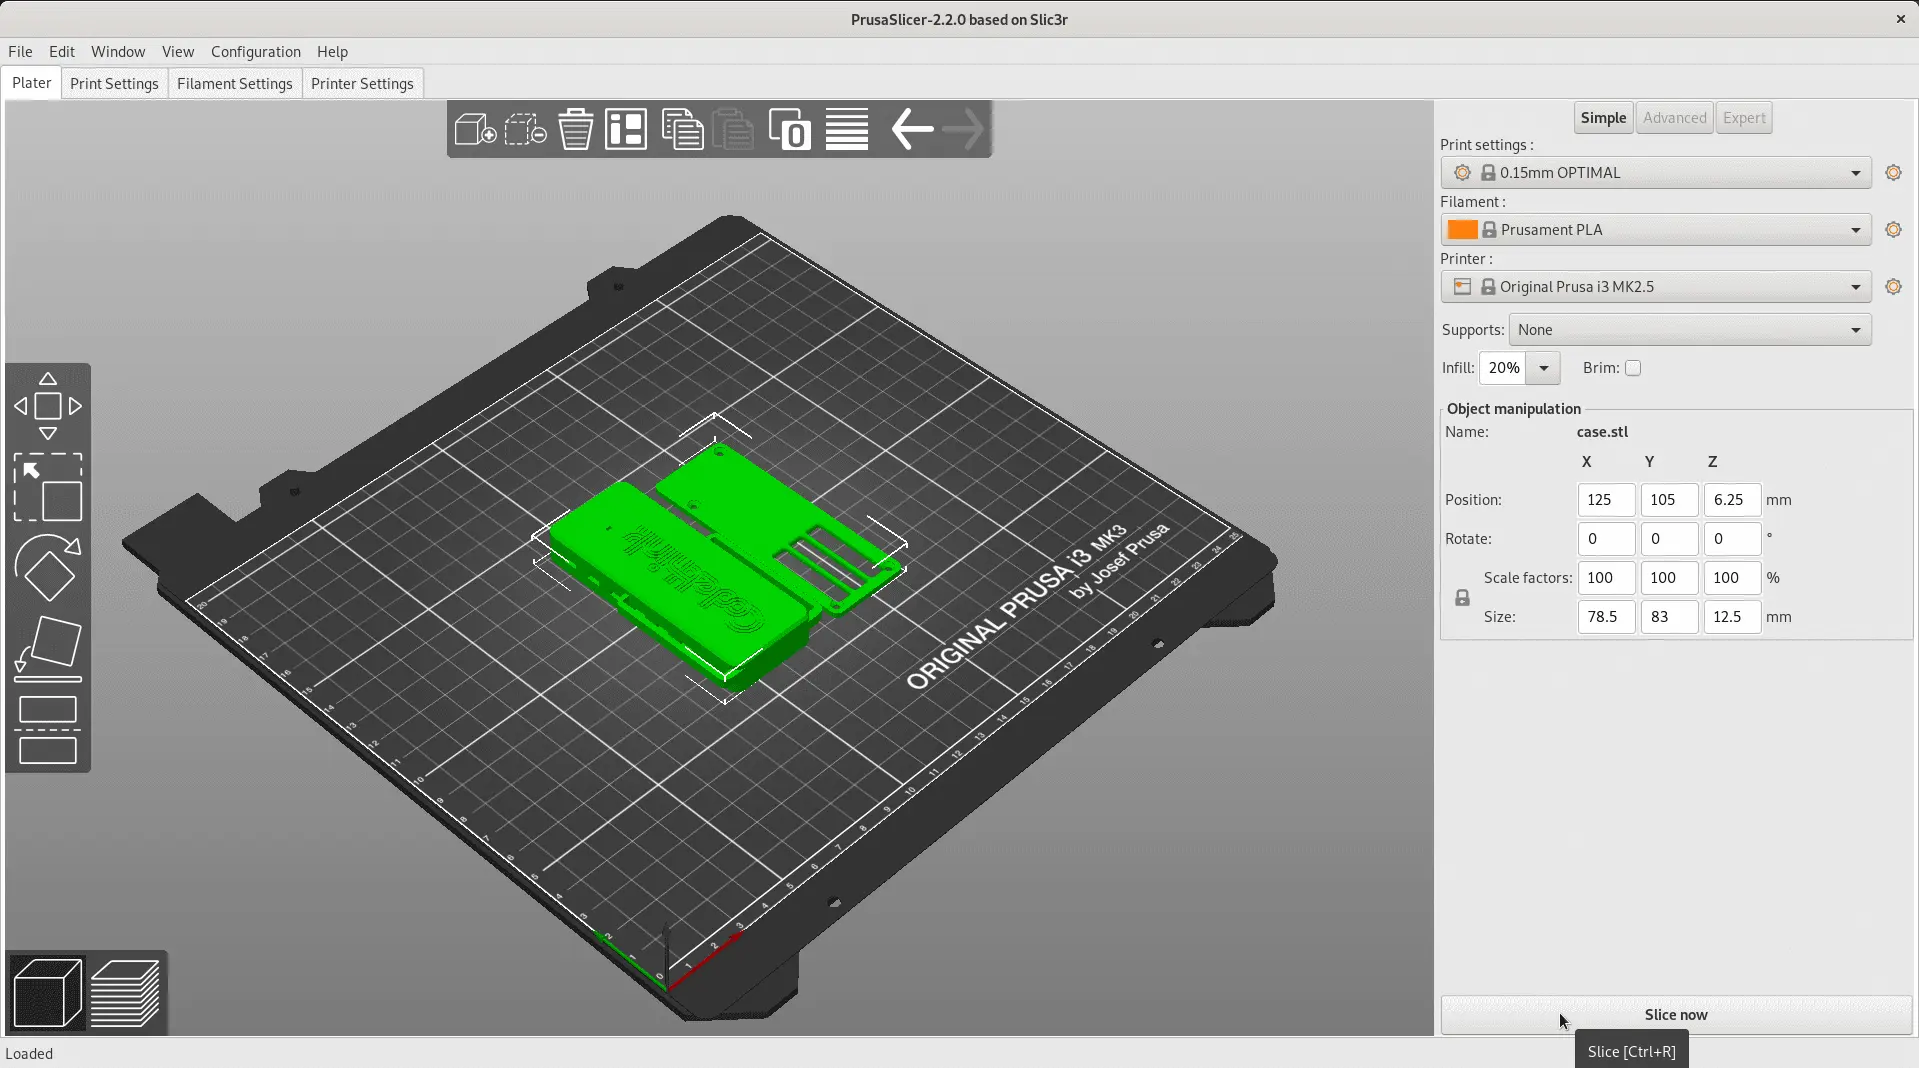Switch to the sliced layers preview
Viewport: 1919px width, 1068px height.
tap(125, 993)
